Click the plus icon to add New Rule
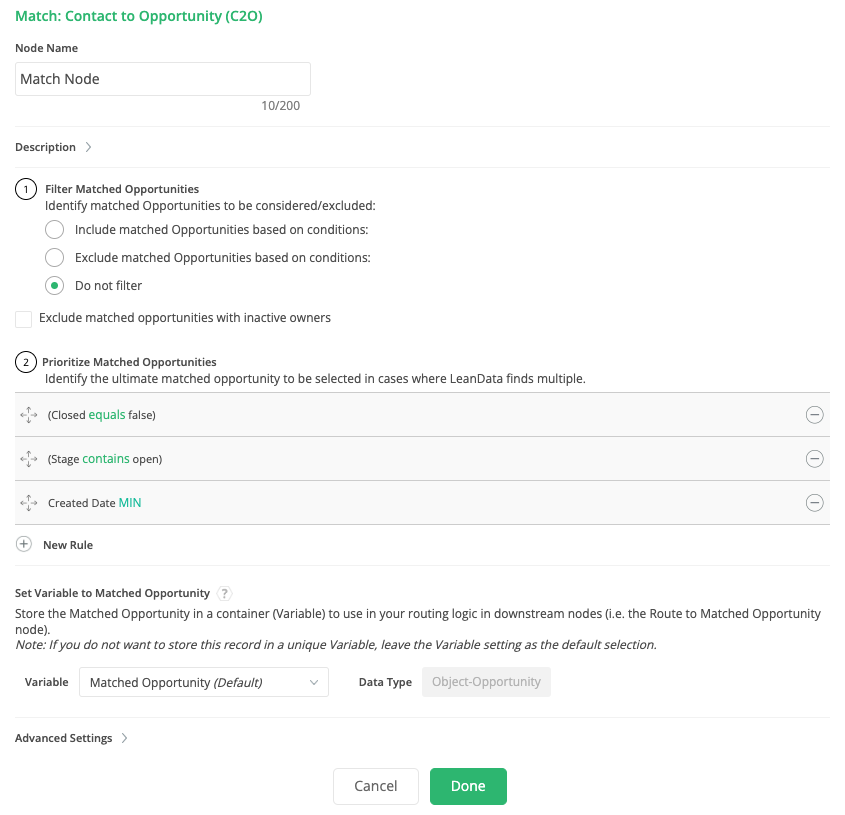Image resolution: width=845 pixels, height=815 pixels. point(24,545)
